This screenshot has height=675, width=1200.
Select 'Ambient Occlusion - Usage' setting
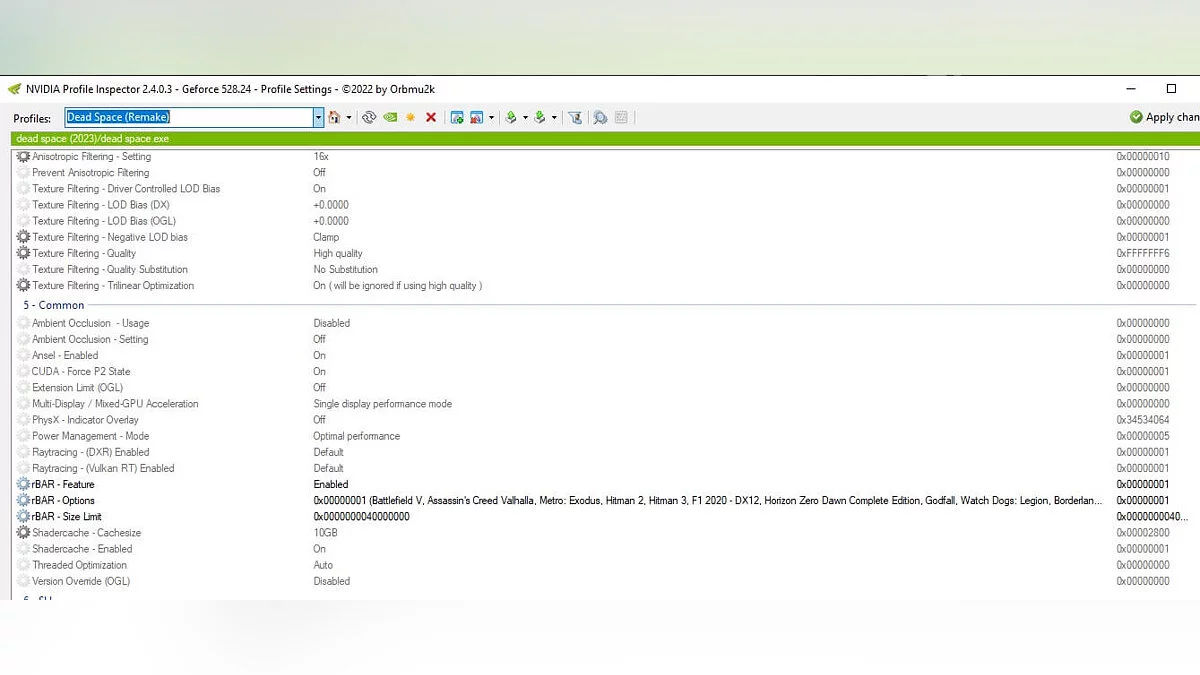[91, 323]
